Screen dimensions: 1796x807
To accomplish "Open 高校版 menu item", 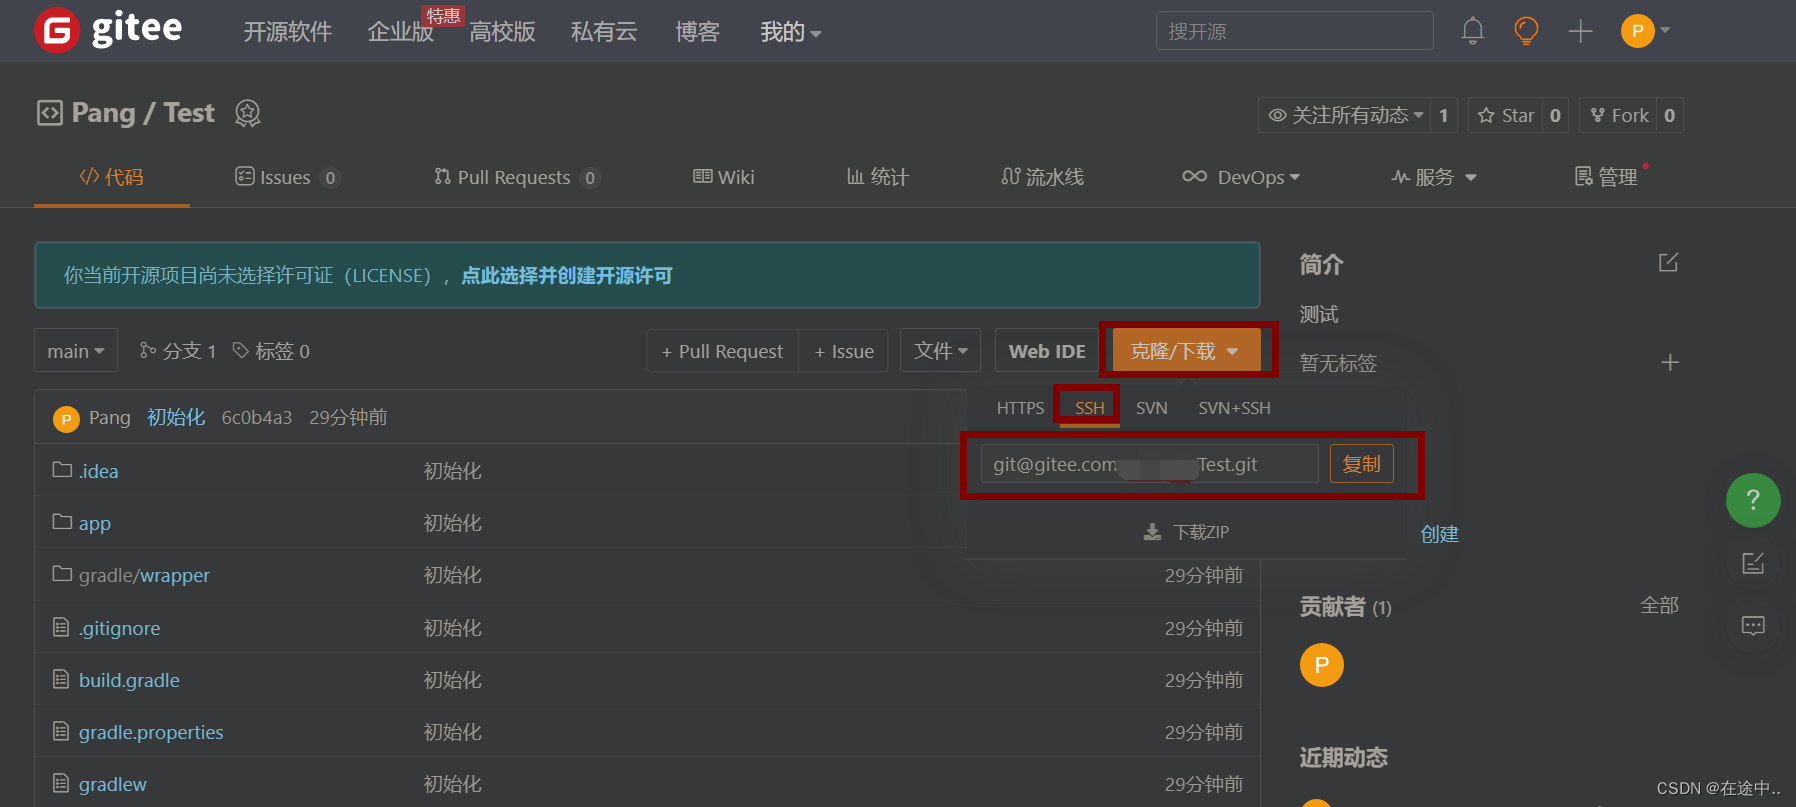I will pos(502,32).
